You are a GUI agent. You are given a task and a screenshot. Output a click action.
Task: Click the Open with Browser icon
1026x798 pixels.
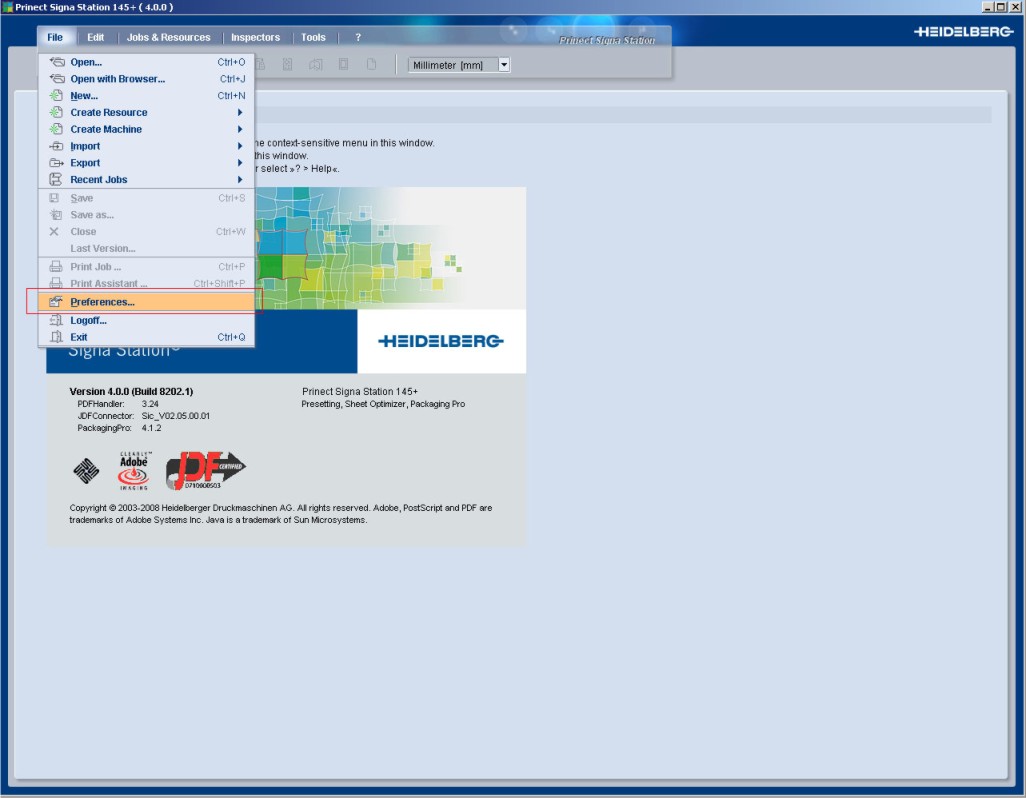58,79
